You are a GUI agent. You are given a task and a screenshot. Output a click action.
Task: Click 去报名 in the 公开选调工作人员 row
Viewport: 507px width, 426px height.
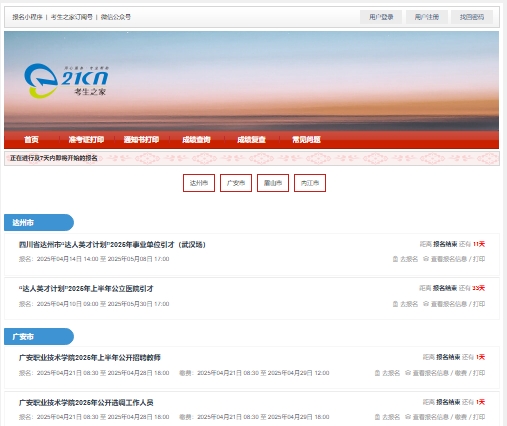[x=387, y=417]
